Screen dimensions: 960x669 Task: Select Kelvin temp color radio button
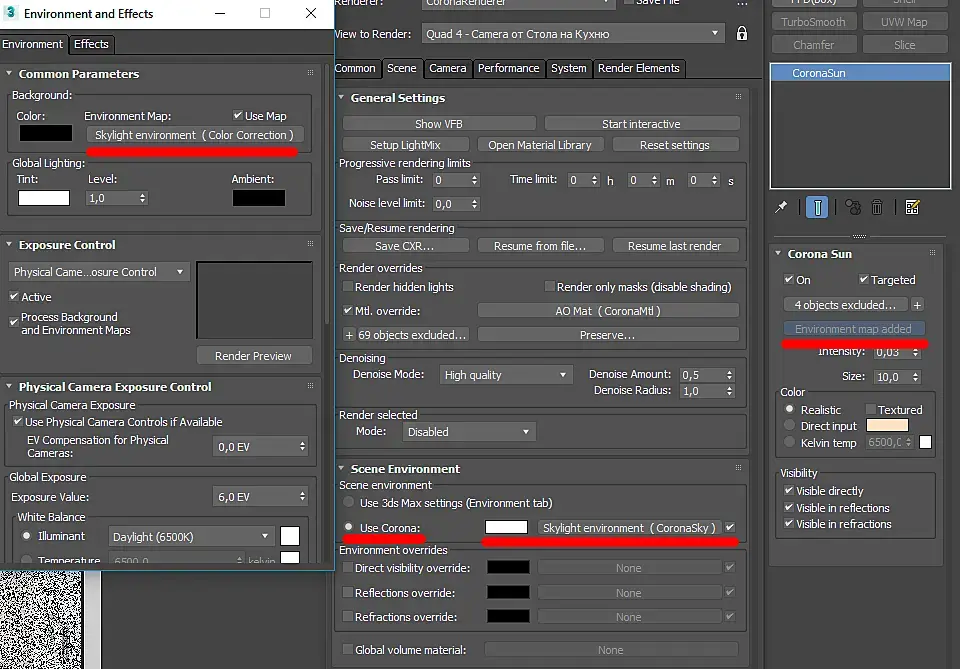789,442
